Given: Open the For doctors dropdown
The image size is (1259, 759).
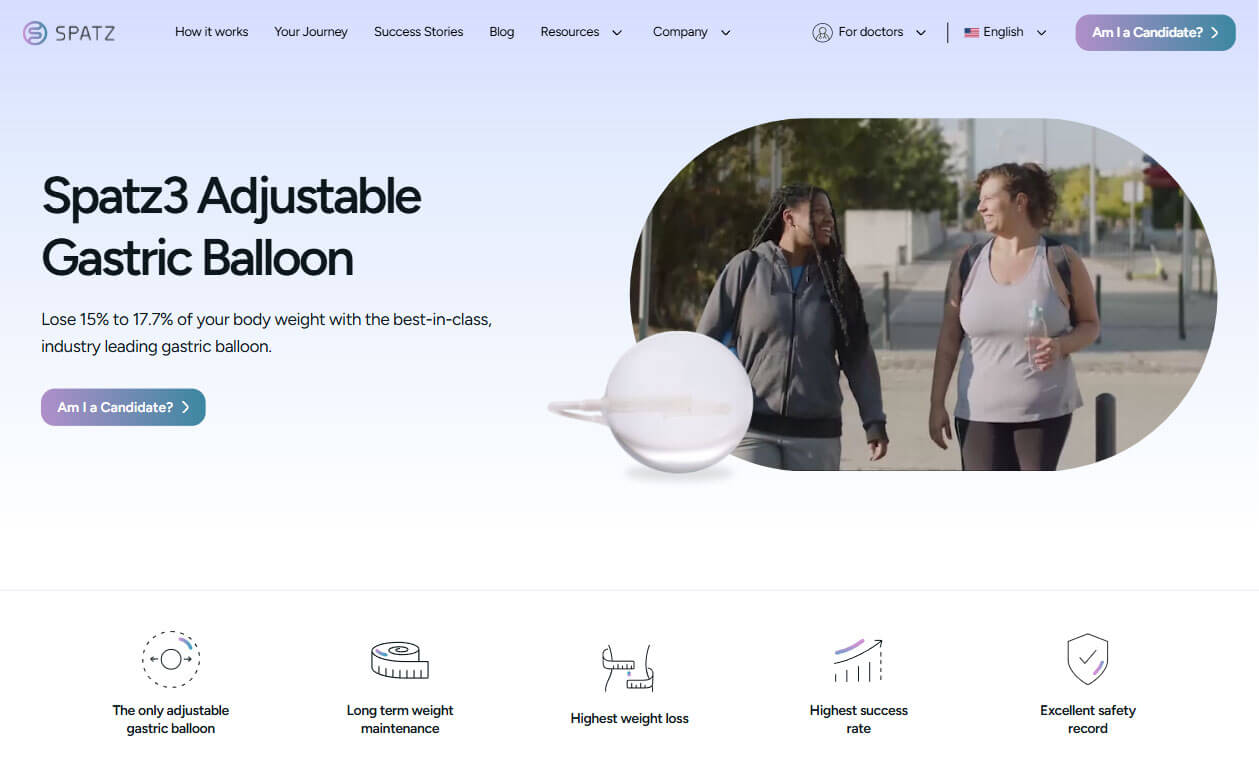Looking at the screenshot, I should click(x=870, y=32).
